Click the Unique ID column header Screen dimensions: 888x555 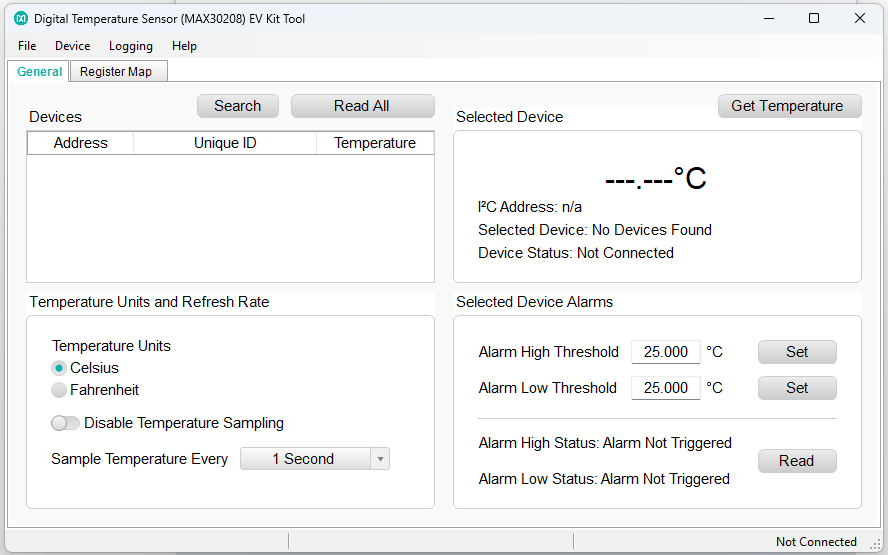point(225,143)
